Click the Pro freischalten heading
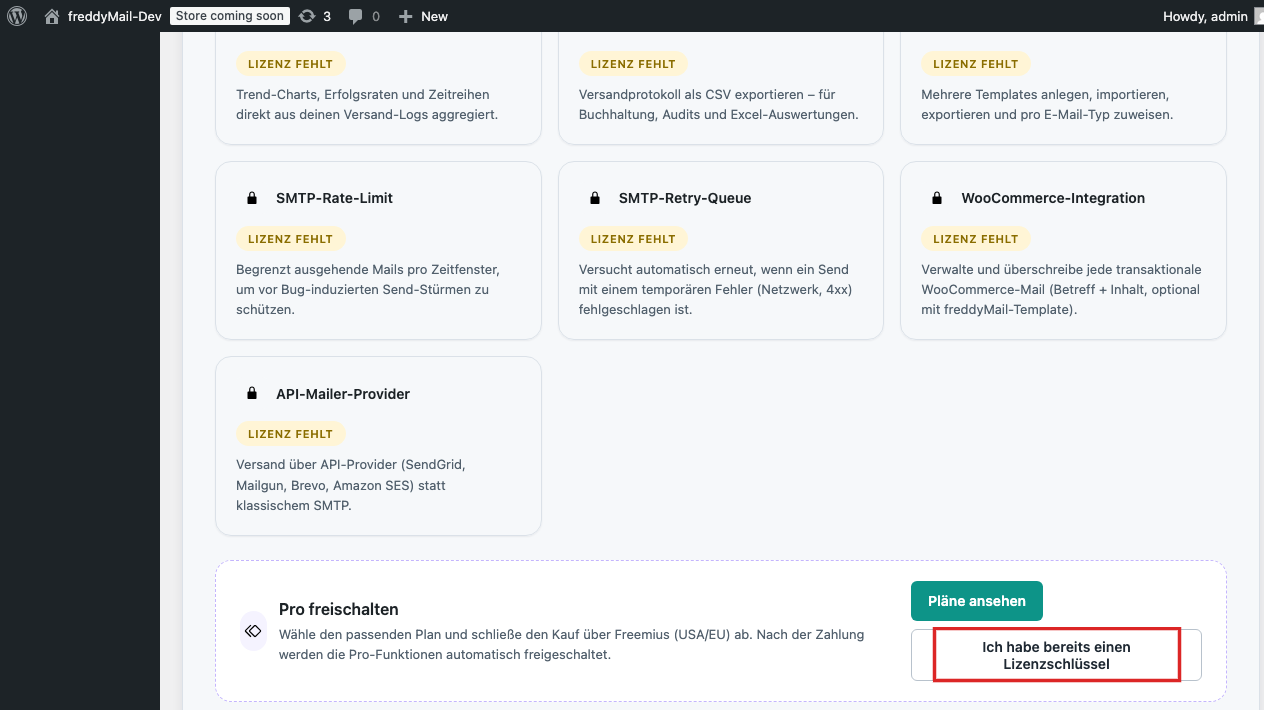Screen dimensions: 1264x710 click(x=339, y=609)
